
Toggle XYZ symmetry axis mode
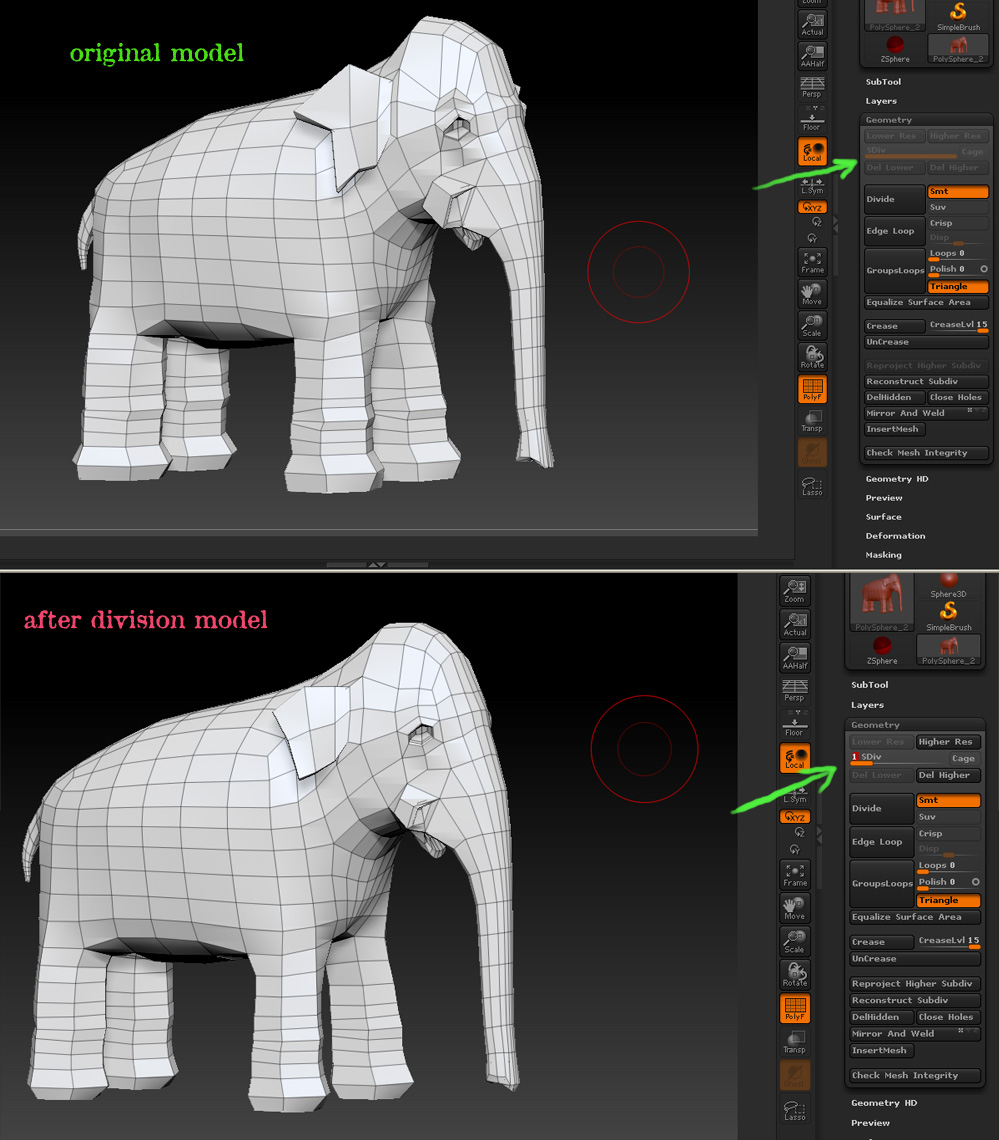click(x=812, y=207)
